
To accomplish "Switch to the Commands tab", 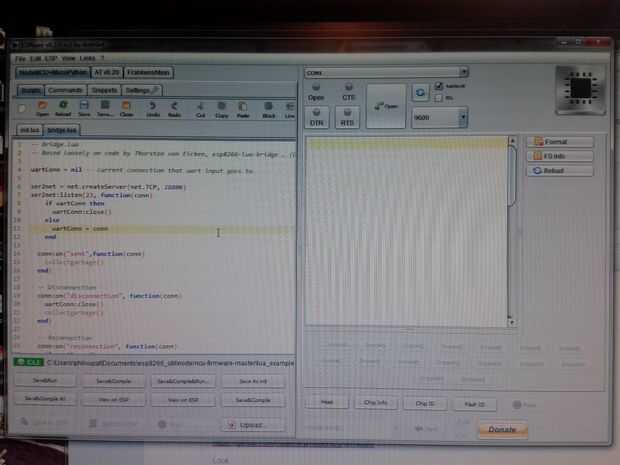I will click(x=65, y=91).
